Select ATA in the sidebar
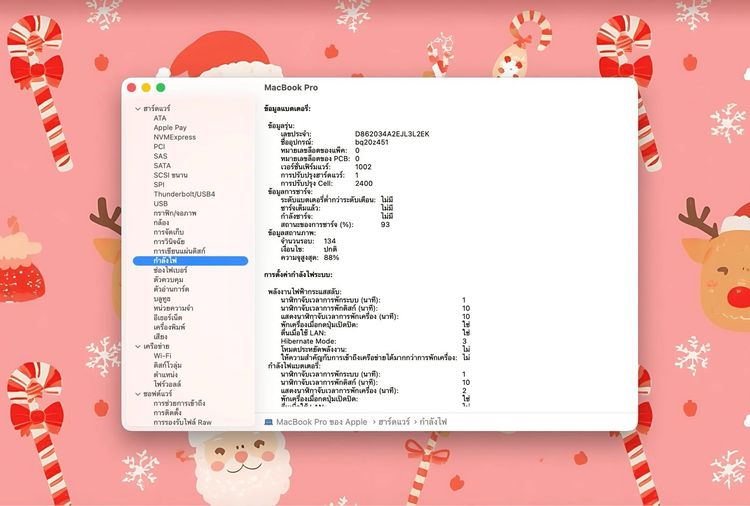The height and width of the screenshot is (506, 750). pos(160,118)
